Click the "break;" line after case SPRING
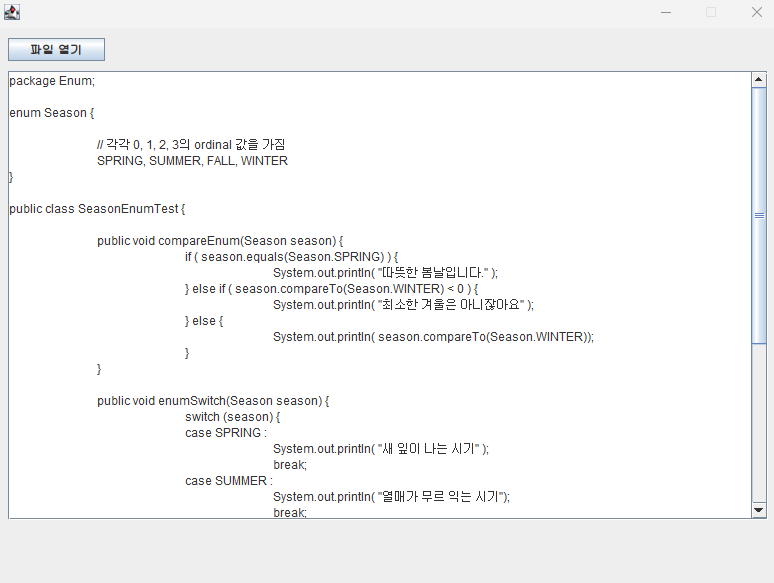Image resolution: width=774 pixels, height=583 pixels. pos(290,465)
